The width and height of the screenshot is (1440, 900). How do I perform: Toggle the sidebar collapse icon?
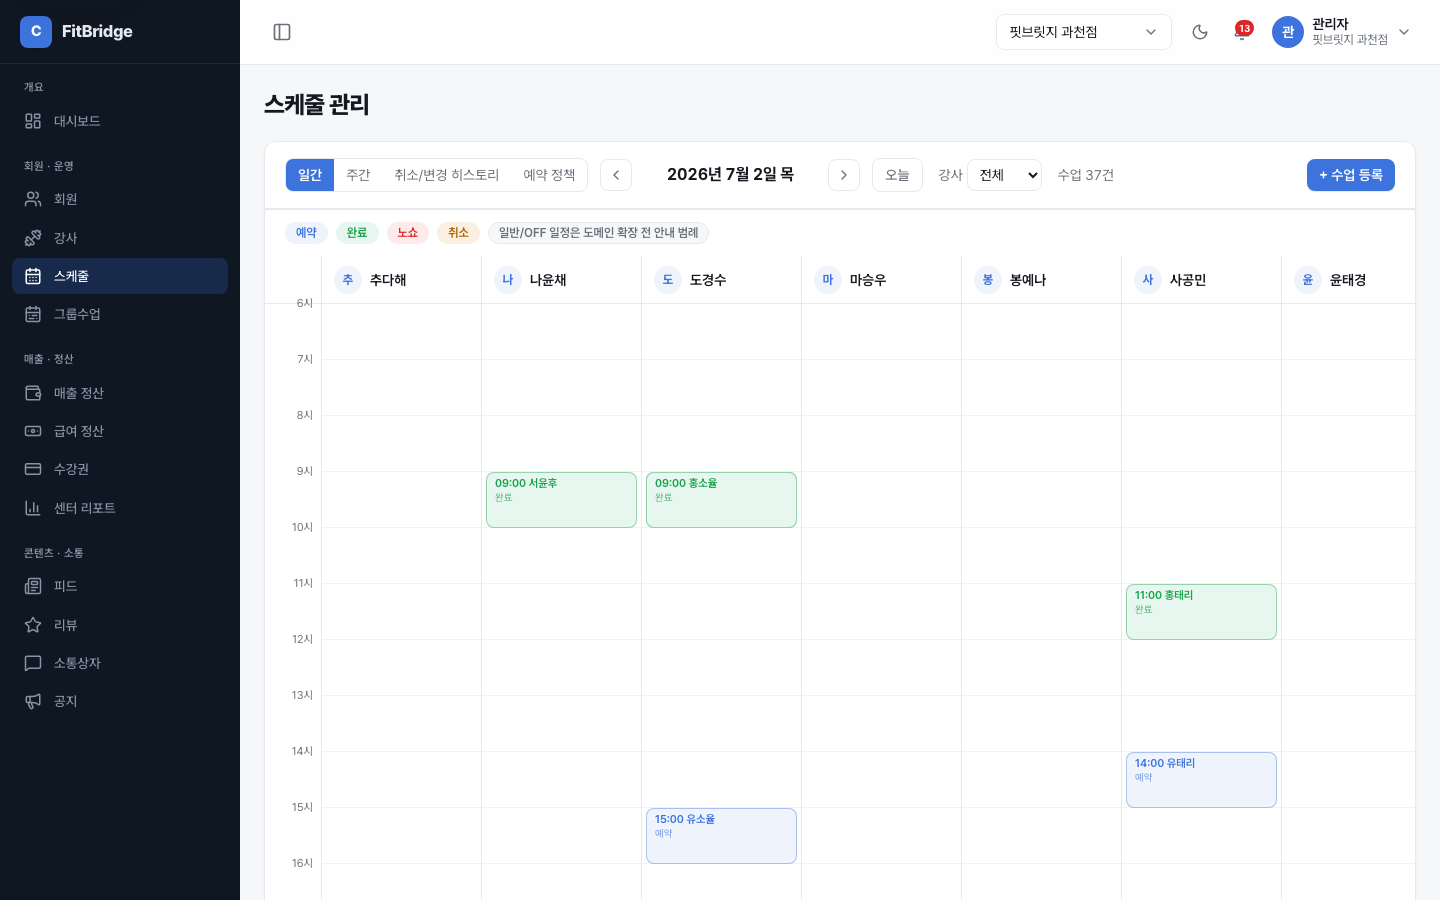282,32
